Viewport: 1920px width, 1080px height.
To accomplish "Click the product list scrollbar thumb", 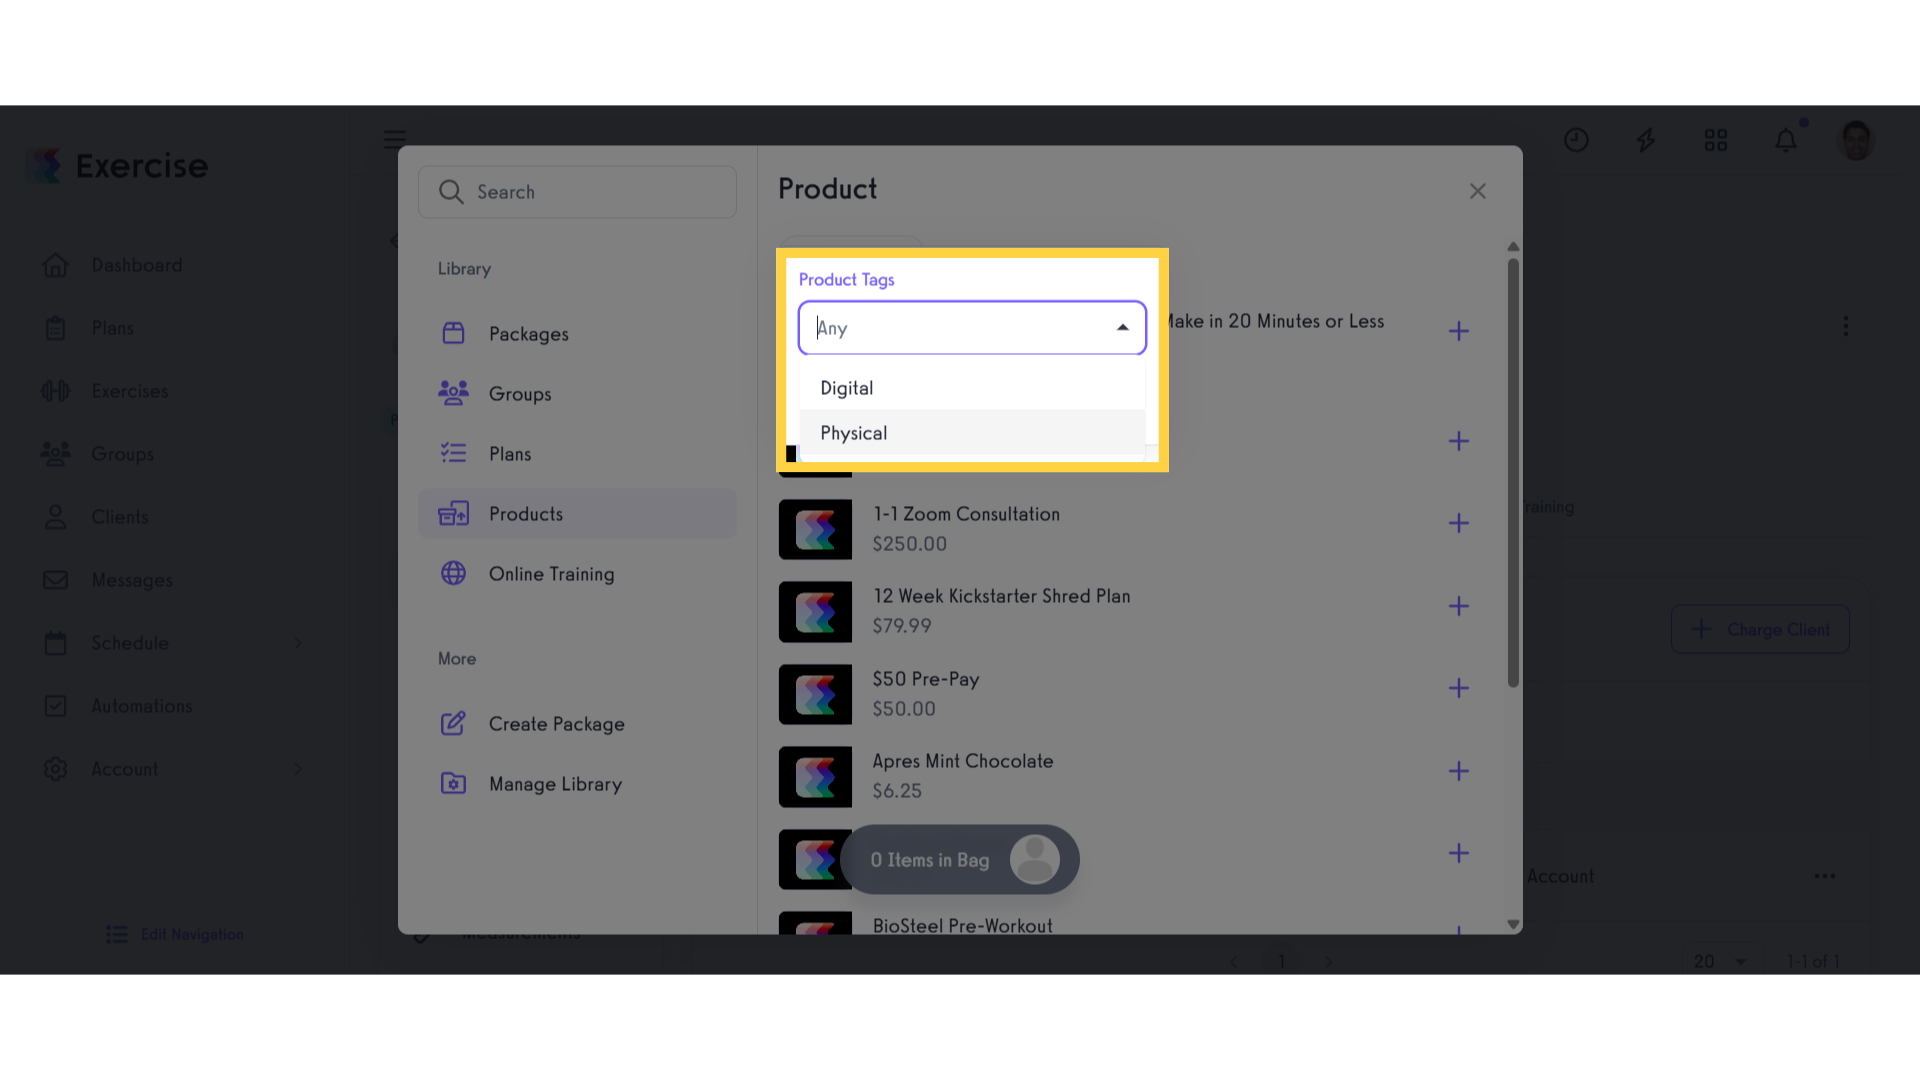I will pyautogui.click(x=1513, y=473).
